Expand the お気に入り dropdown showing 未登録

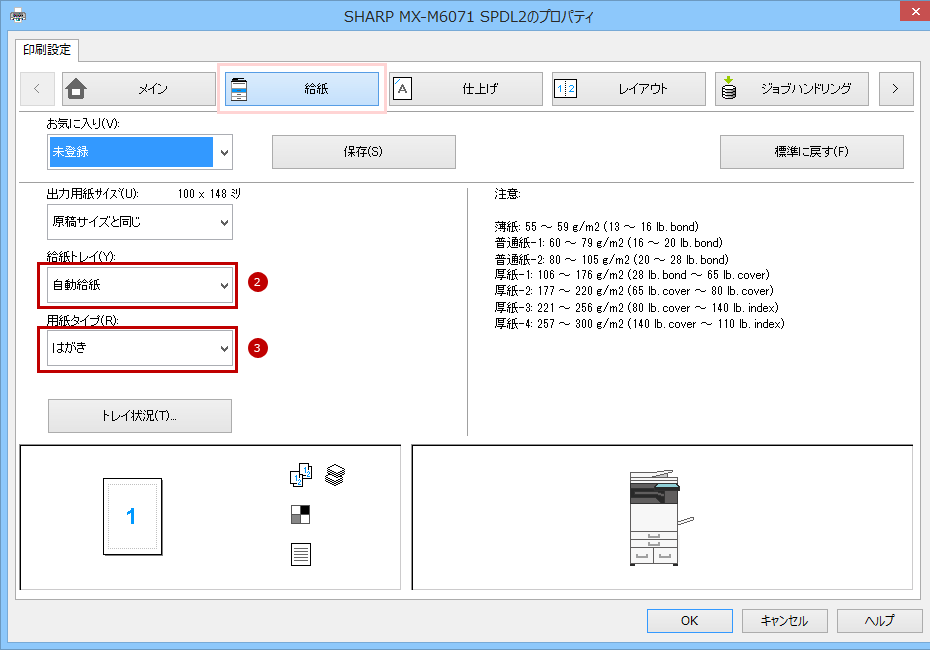point(140,152)
